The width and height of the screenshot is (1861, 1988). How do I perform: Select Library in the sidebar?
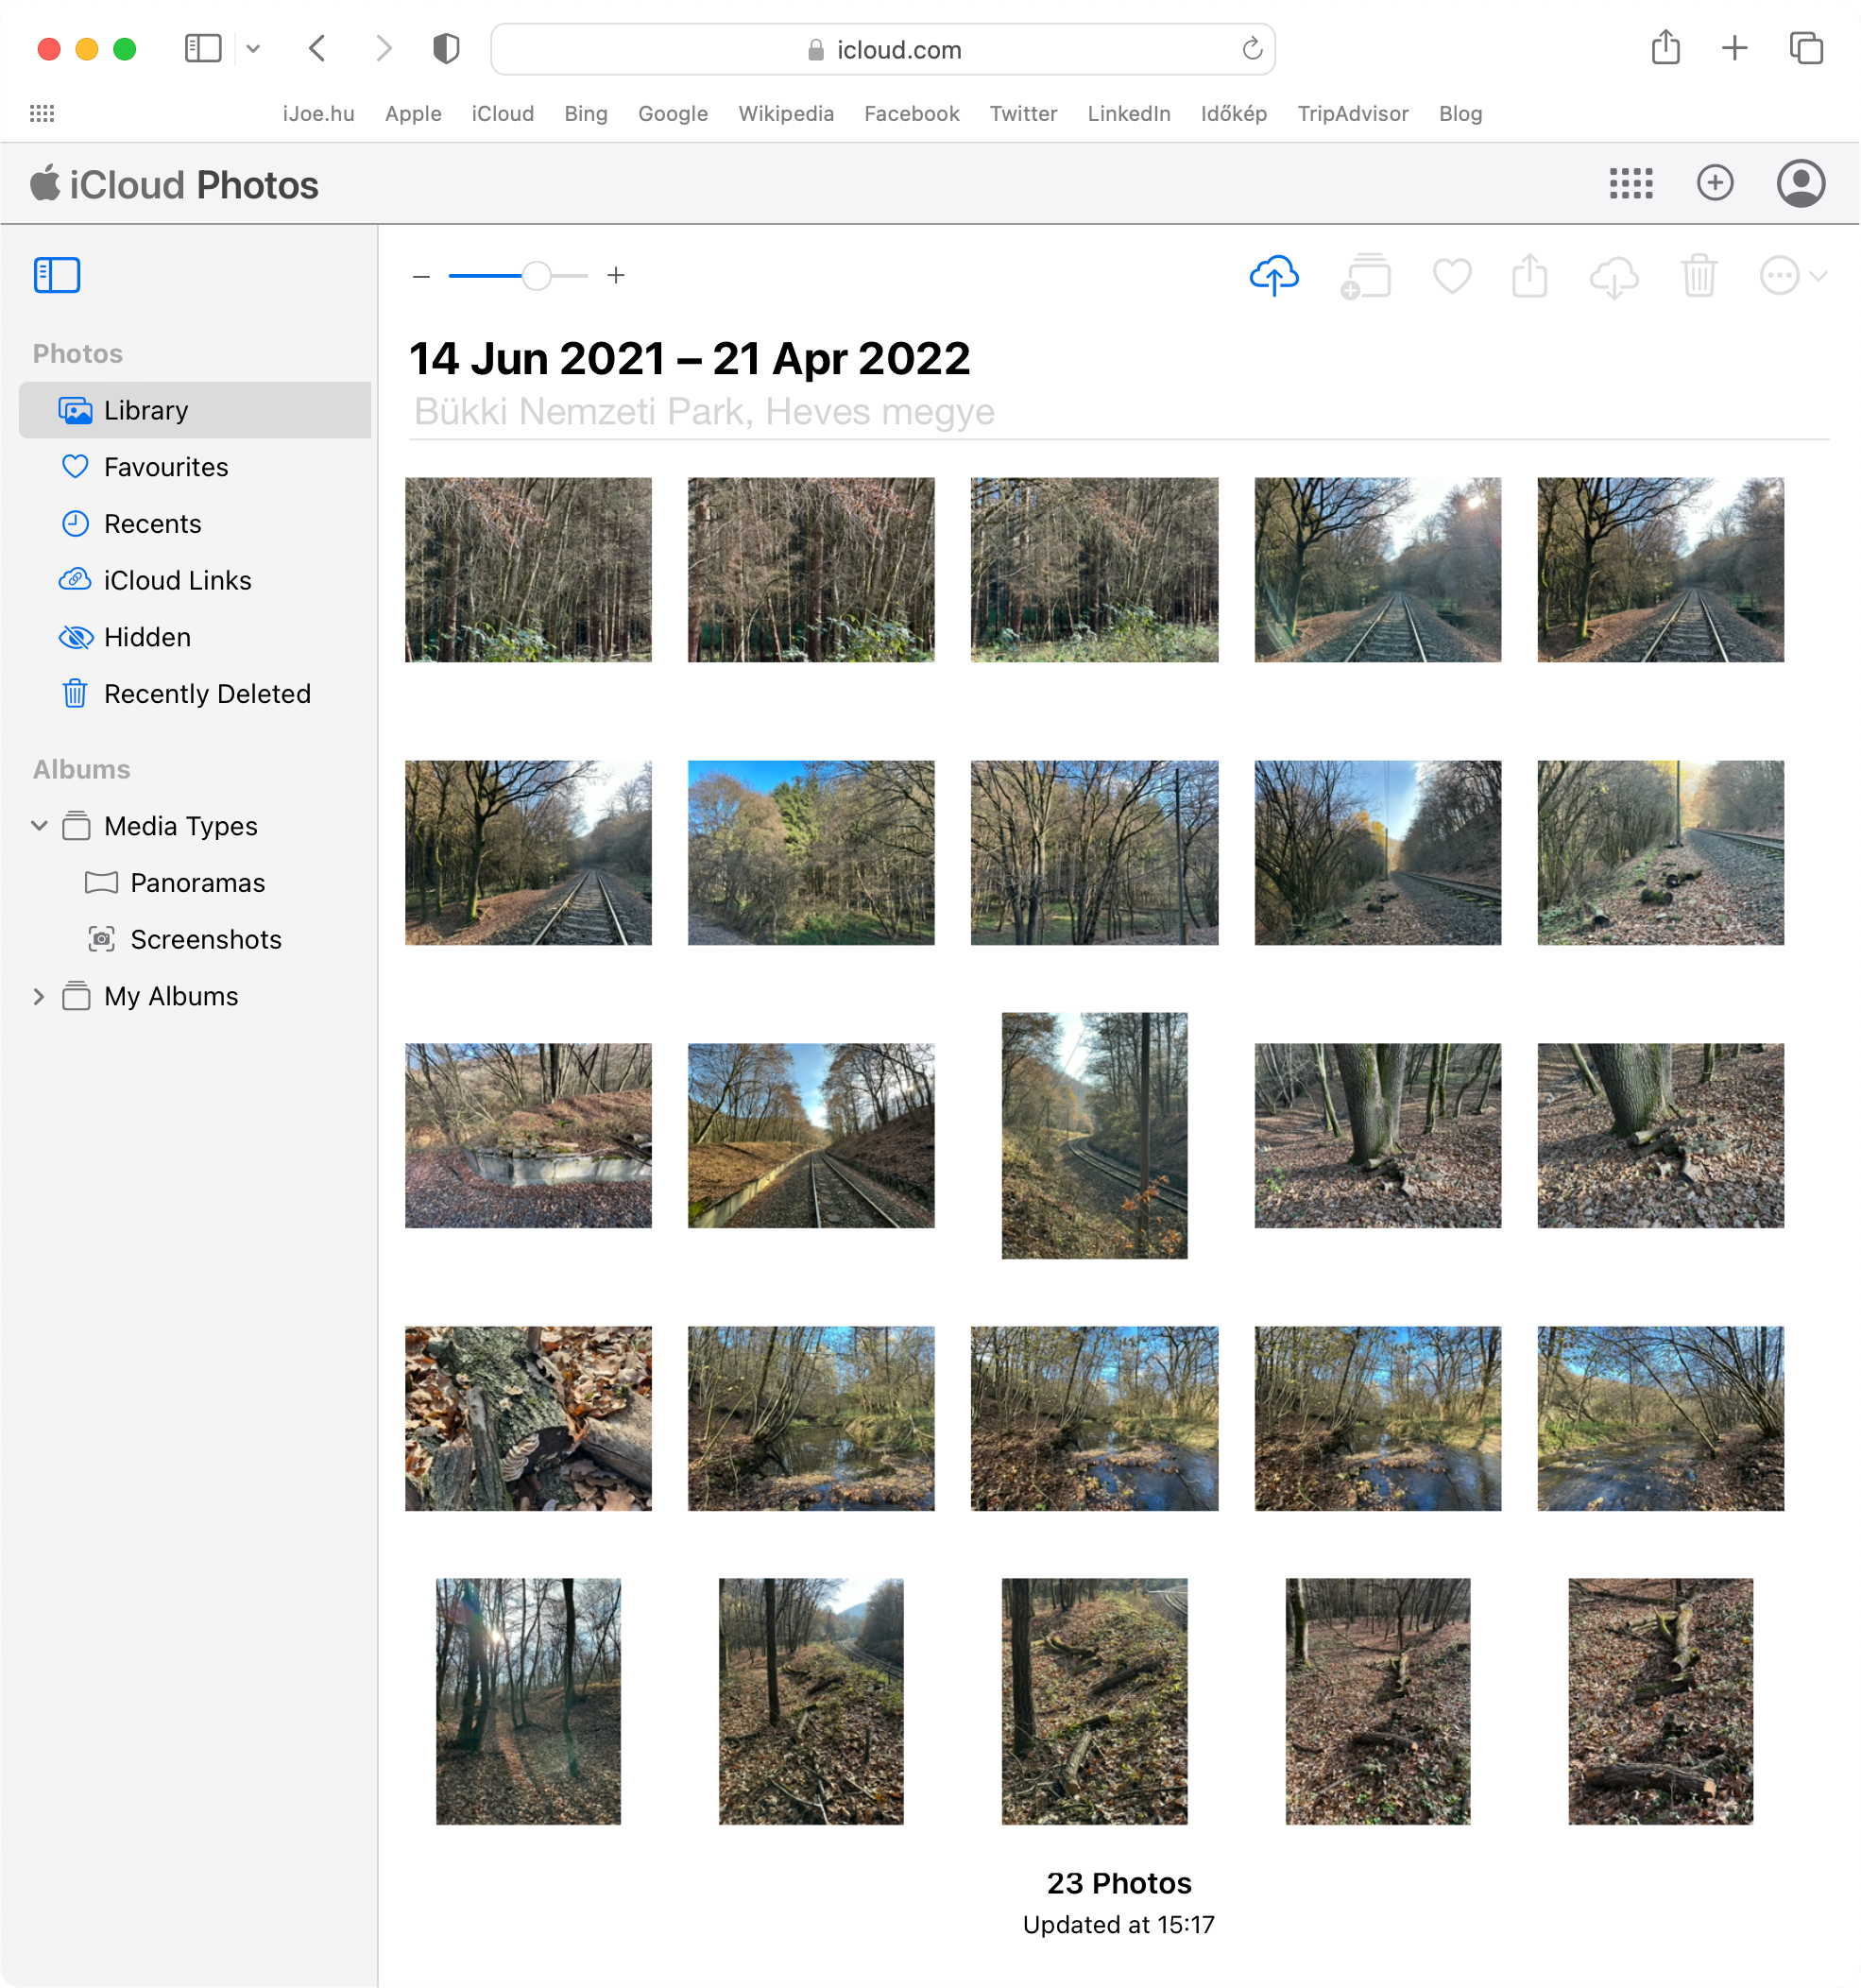coord(195,410)
